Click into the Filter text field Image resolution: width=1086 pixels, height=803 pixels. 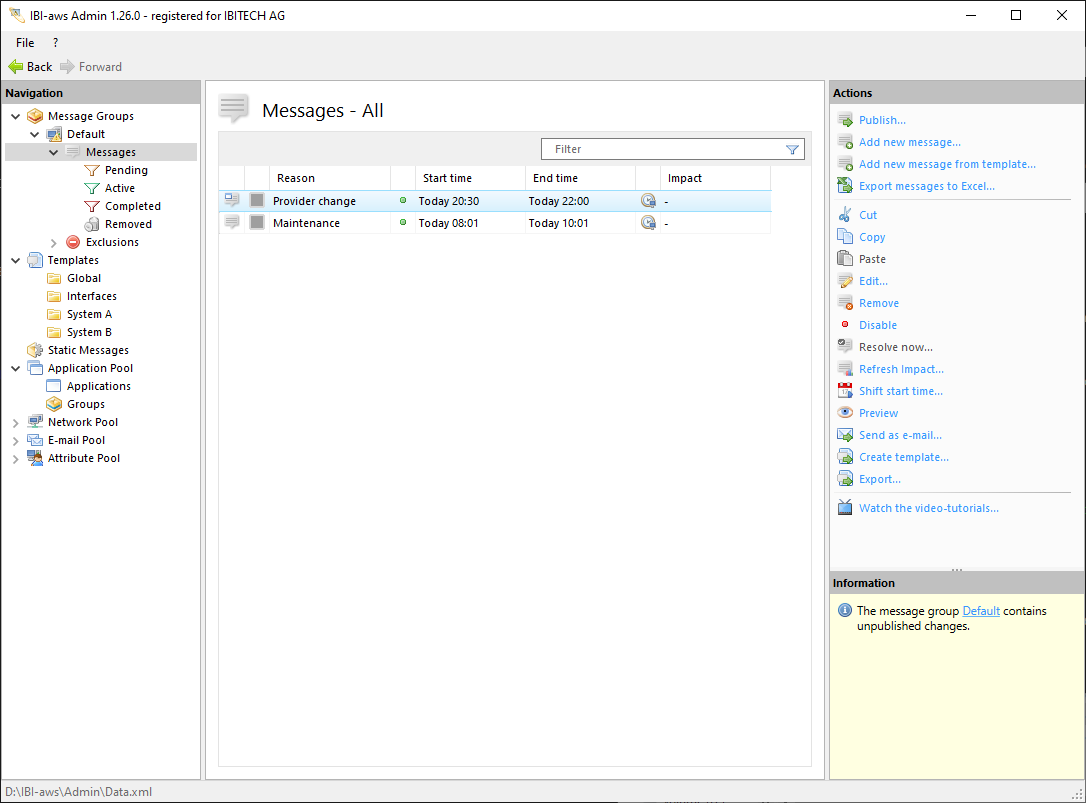click(660, 149)
